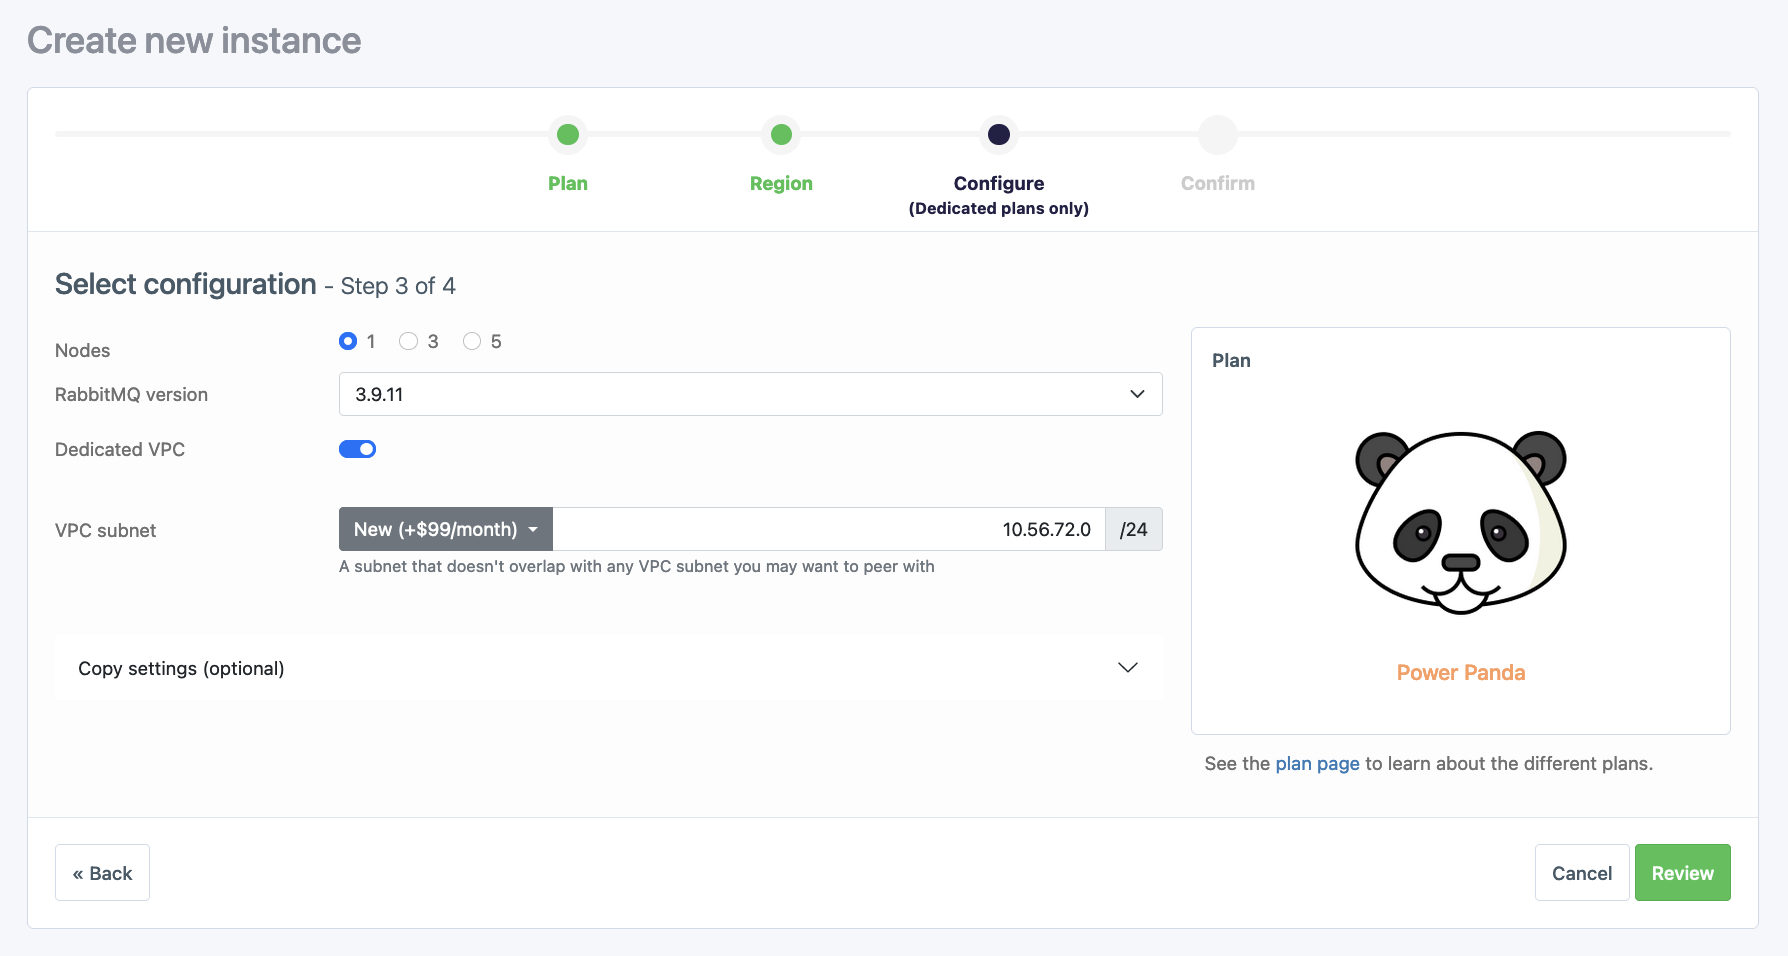The height and width of the screenshot is (956, 1788).
Task: Go to the Plan step
Action: [x=568, y=183]
